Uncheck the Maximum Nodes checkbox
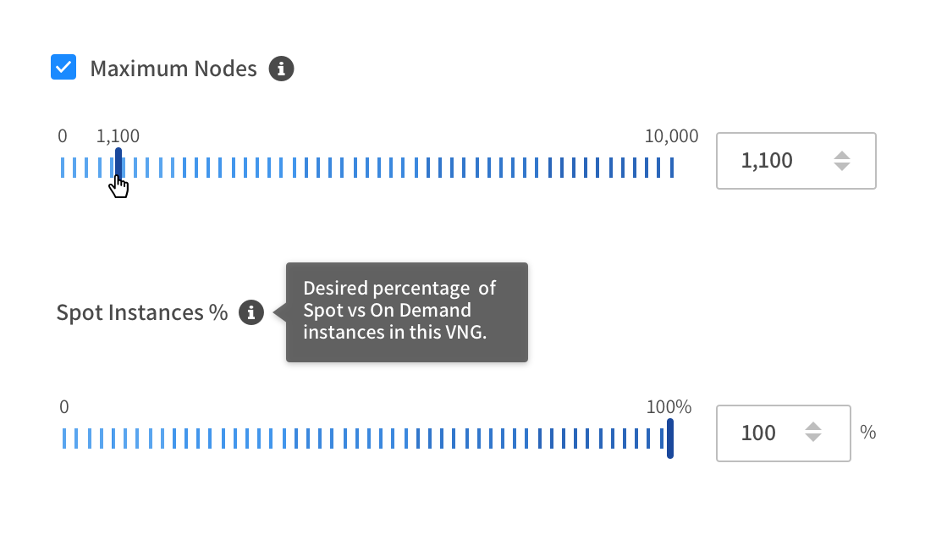The image size is (936, 534). tap(64, 68)
